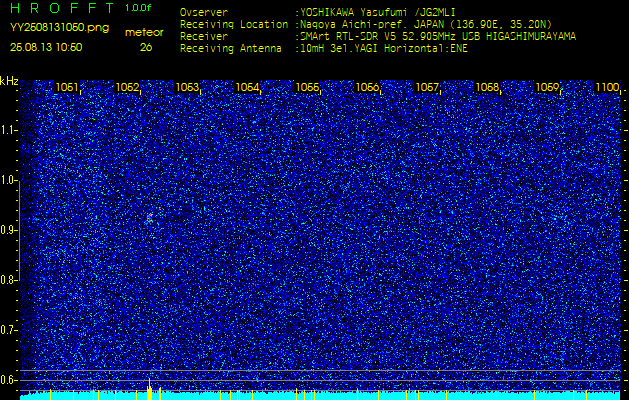Click the HROFFT program title text
629x400 pixels.
click(x=63, y=8)
